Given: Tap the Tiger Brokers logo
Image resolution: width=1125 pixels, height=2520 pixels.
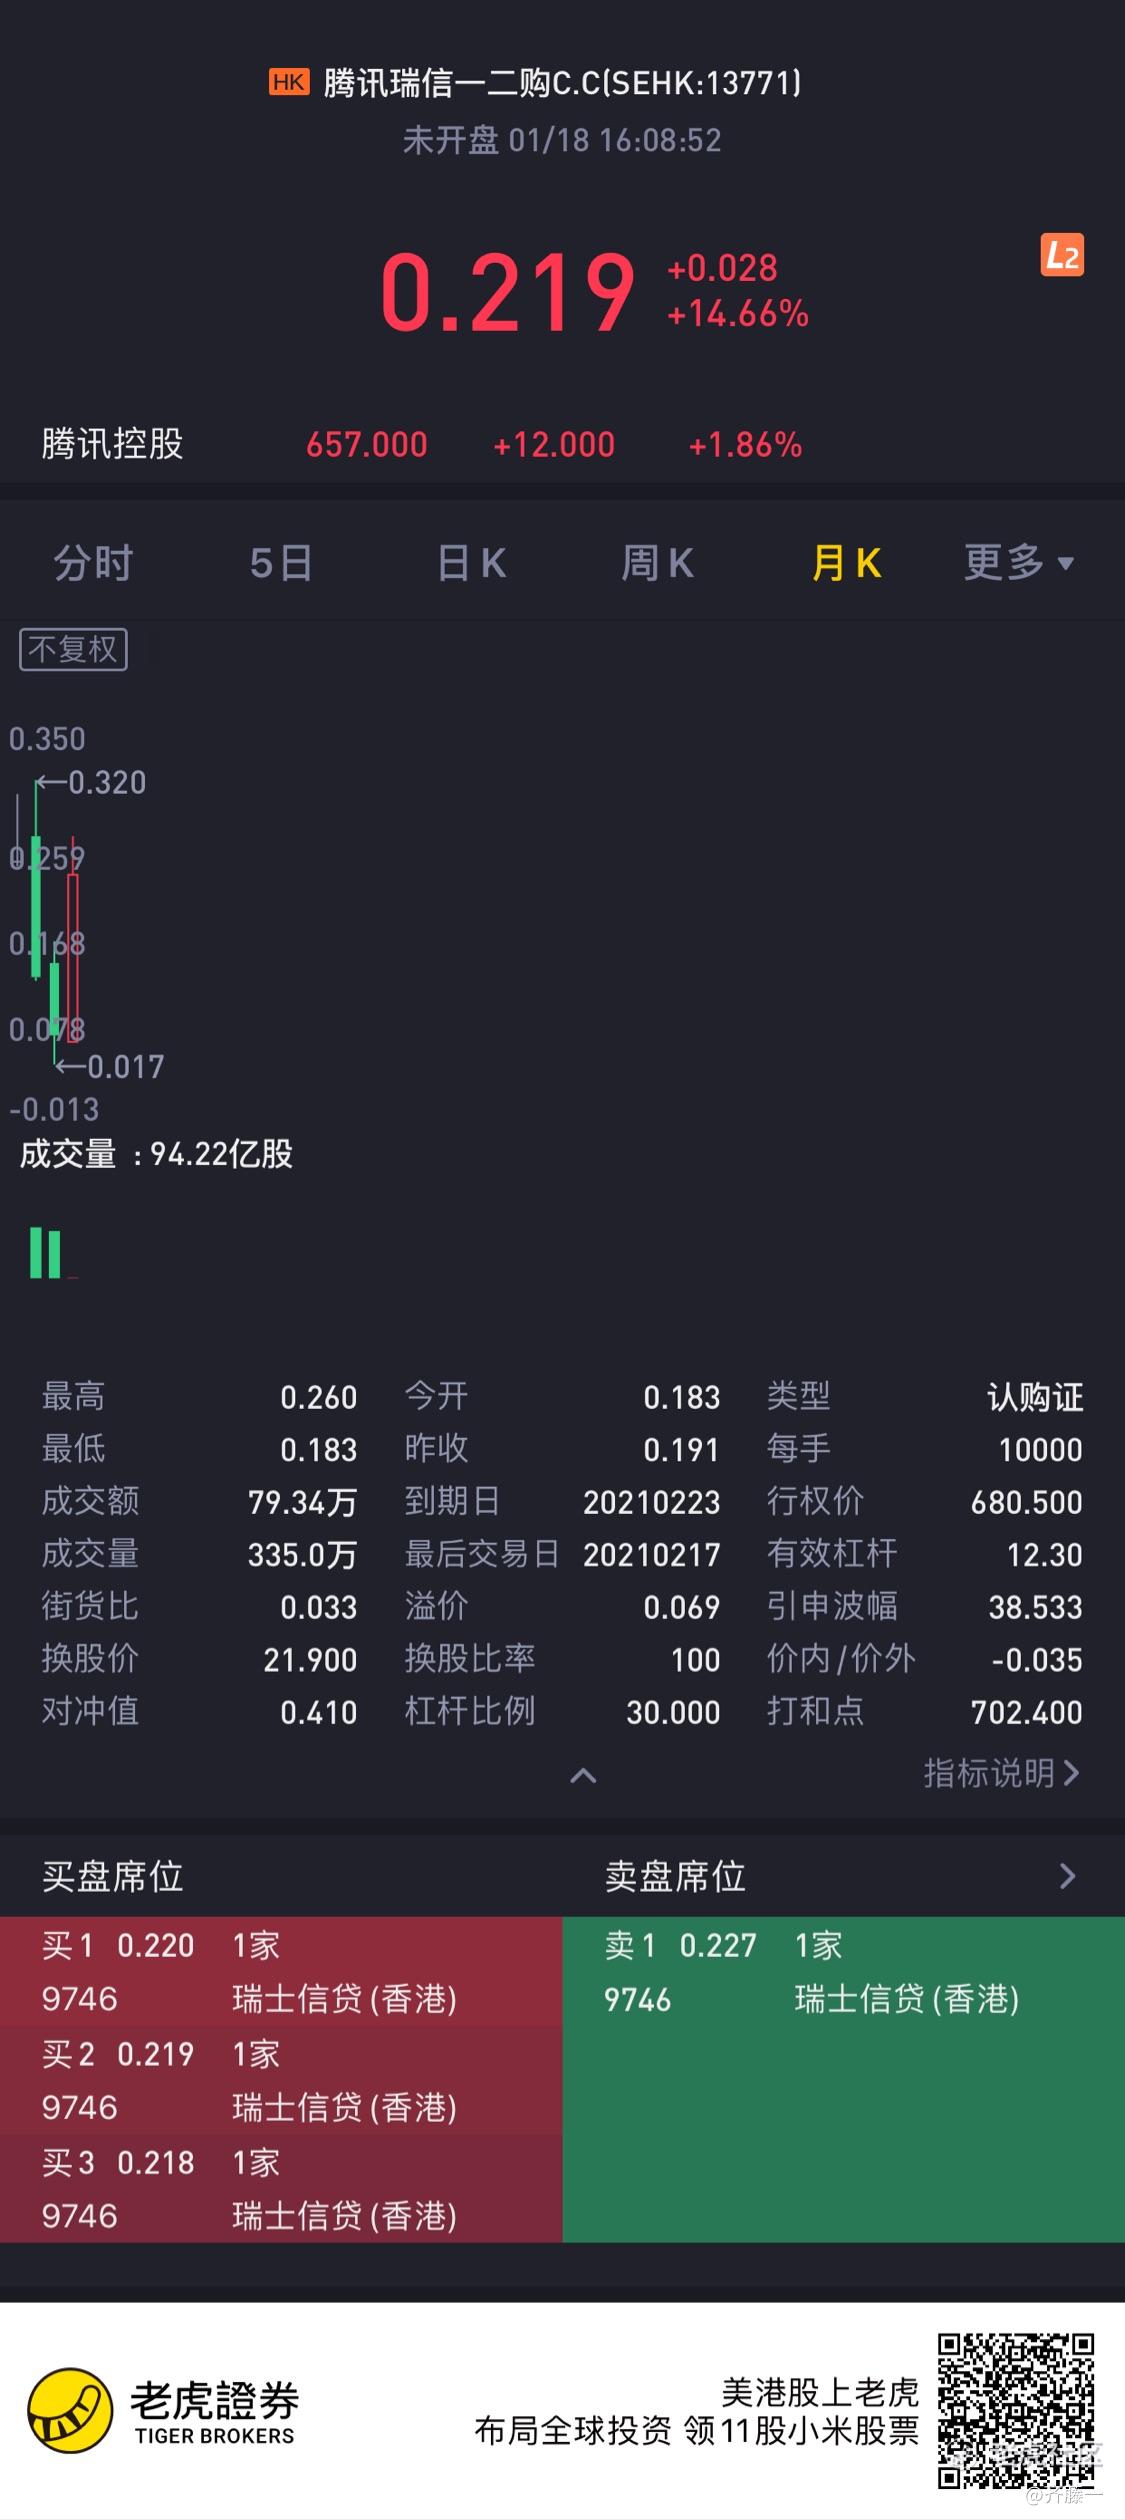Looking at the screenshot, I should 164,2410.
